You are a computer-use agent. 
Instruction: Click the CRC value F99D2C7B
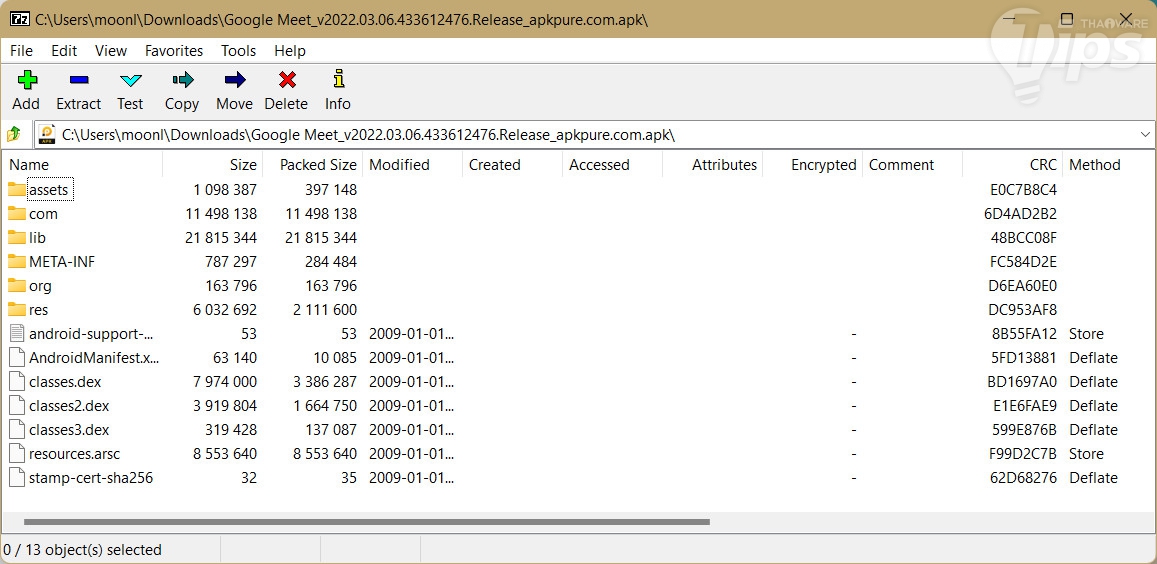pos(1024,454)
